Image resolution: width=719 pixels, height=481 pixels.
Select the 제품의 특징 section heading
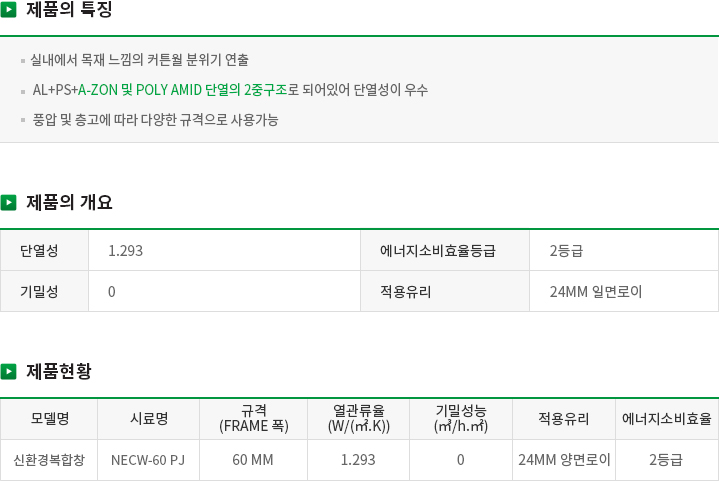click(69, 9)
